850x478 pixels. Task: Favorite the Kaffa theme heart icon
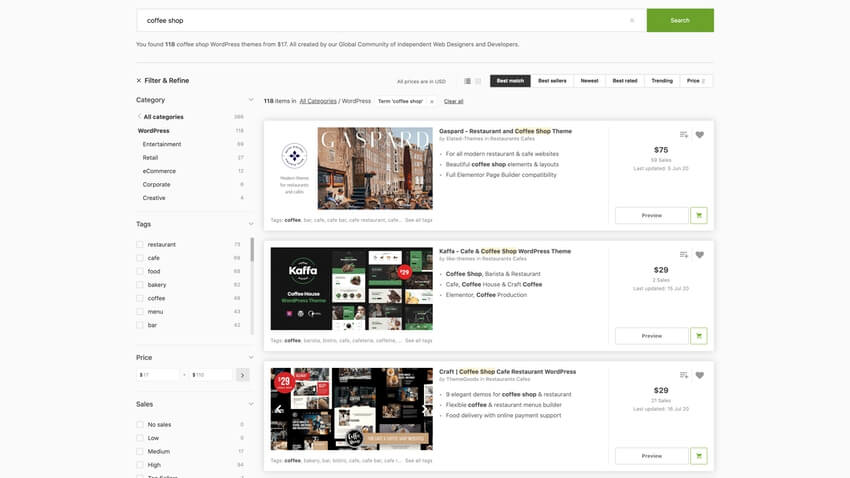(x=700, y=255)
